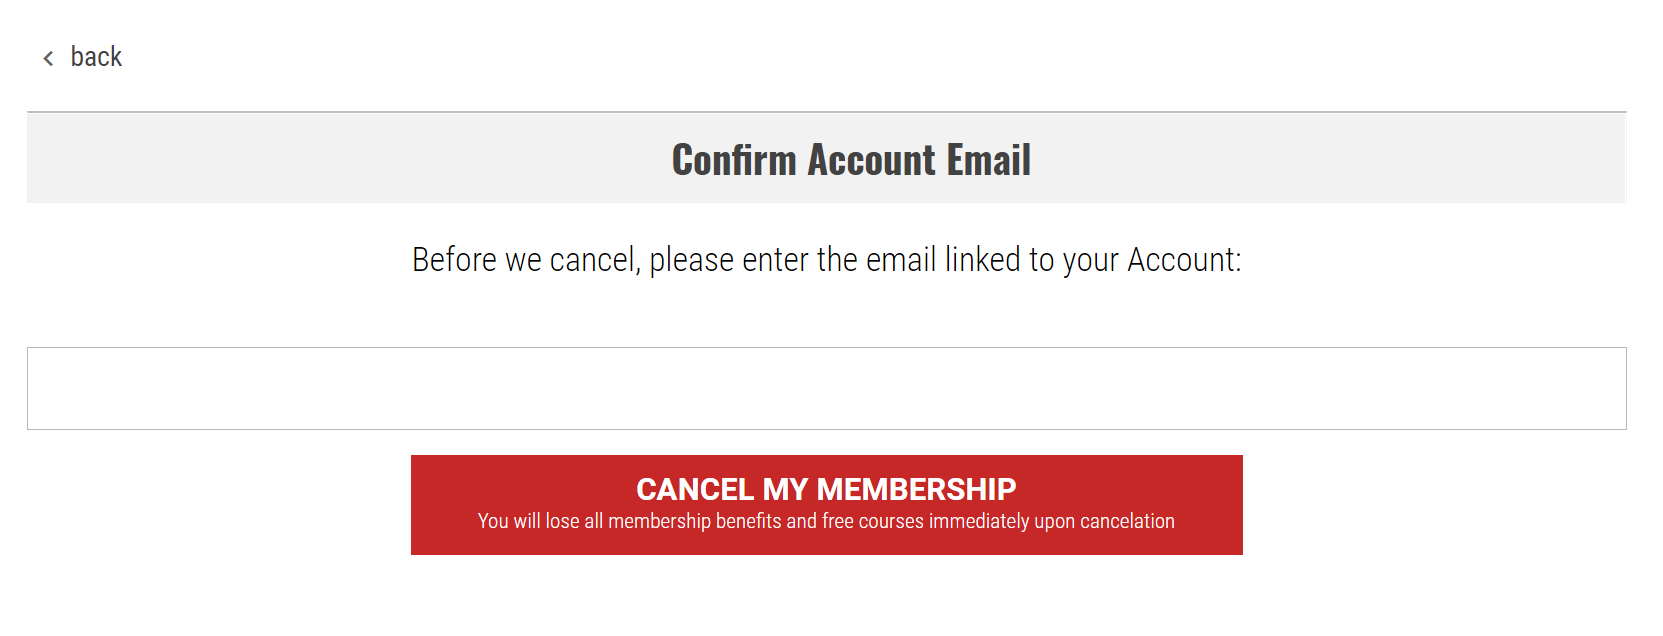Screen dimensions: 1663x636
Task: Click the word 'MEMBERSHIP' on the red button
Action: coord(916,489)
